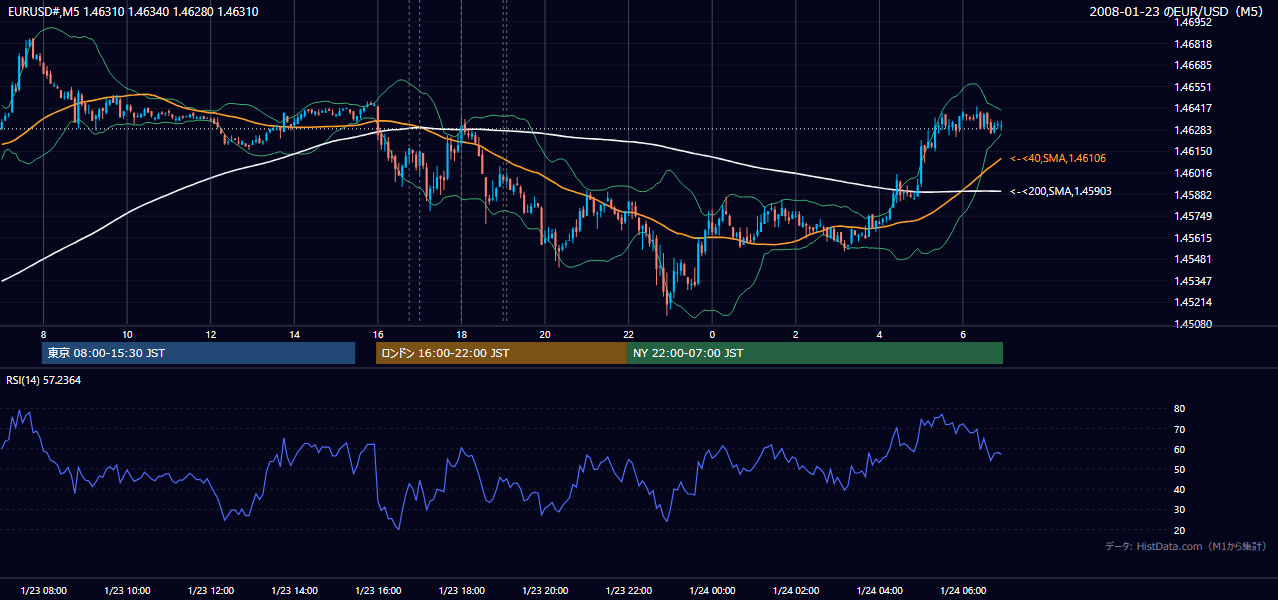Click price label 1.45882 on the axis
1278x600 pixels.
point(1192,195)
